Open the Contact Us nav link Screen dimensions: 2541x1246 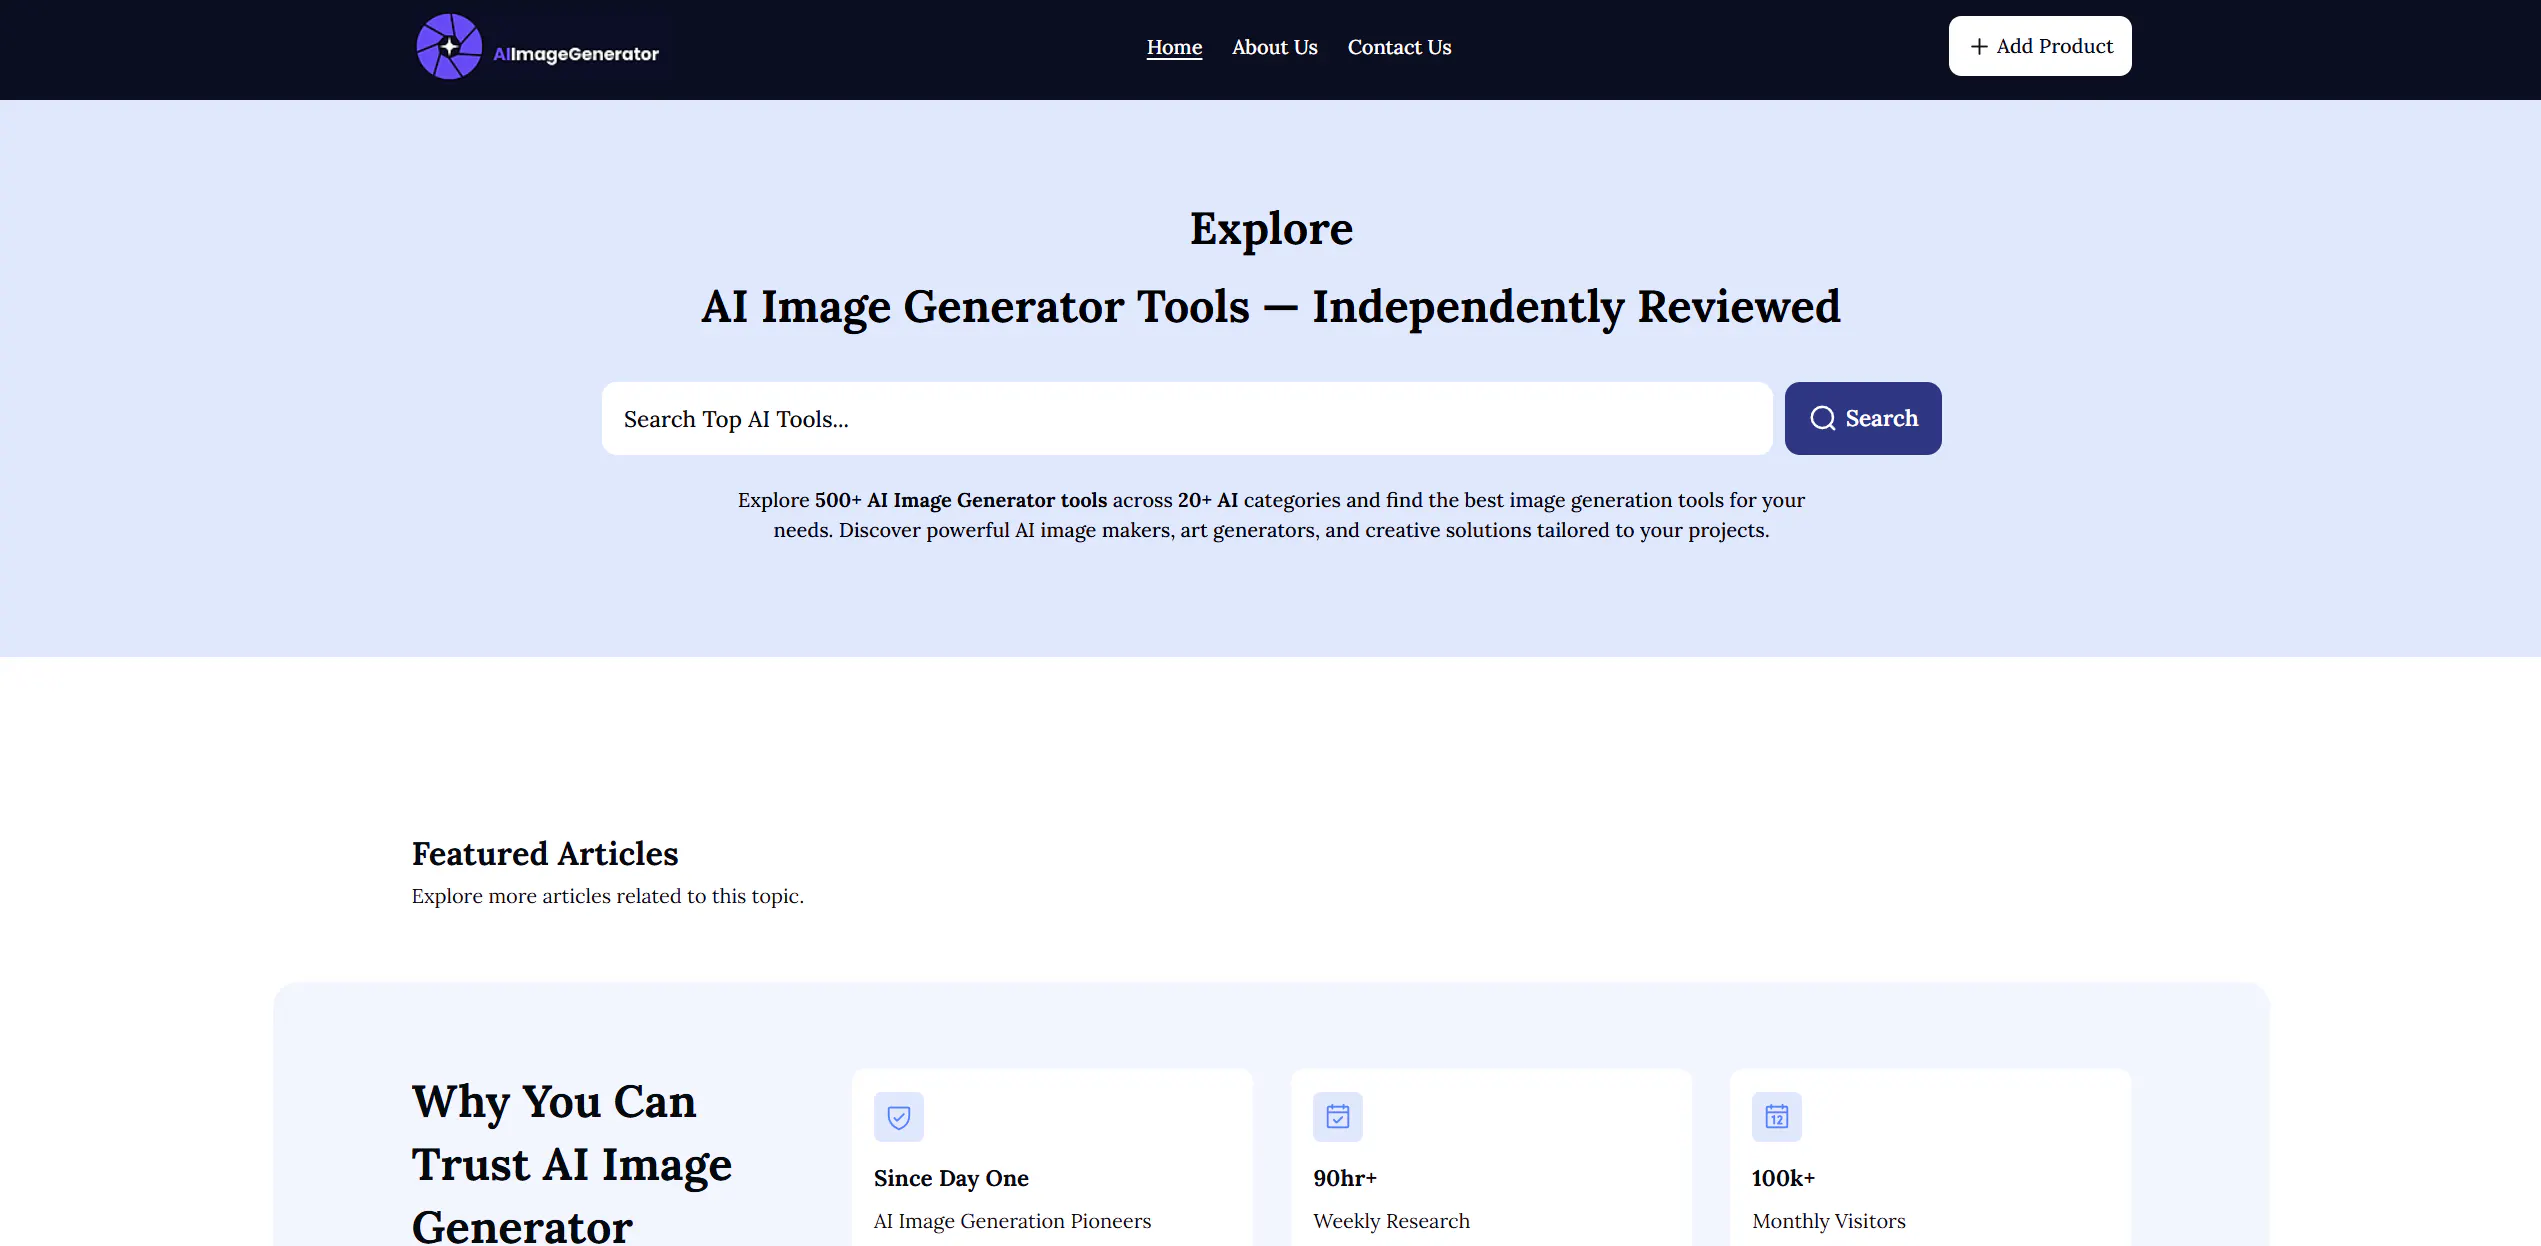click(1399, 47)
